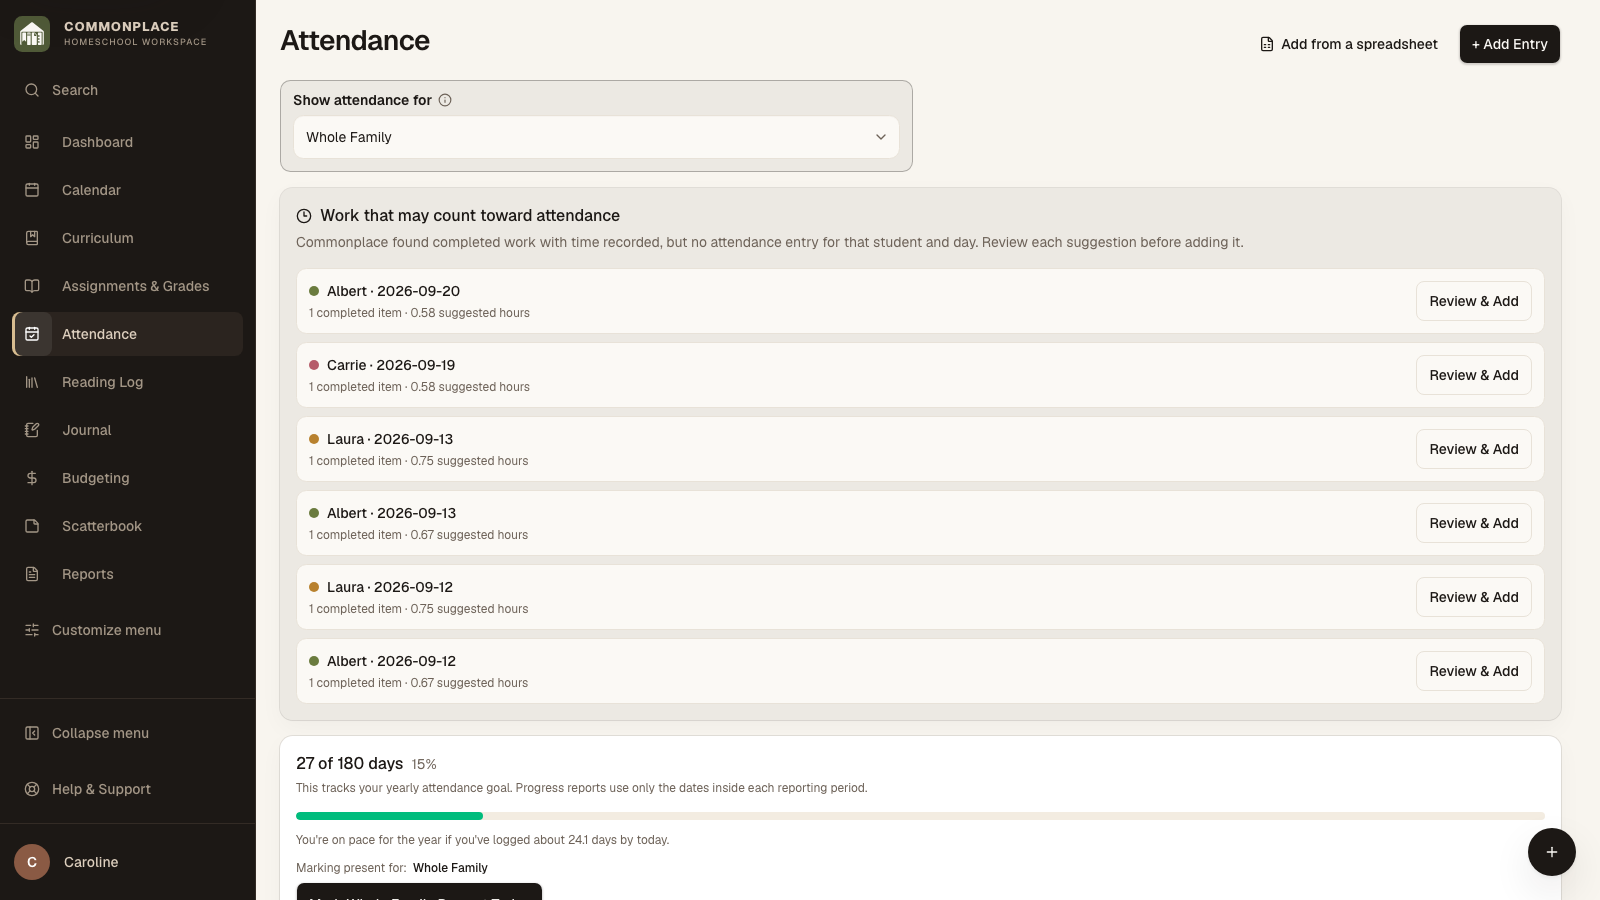Viewport: 1600px width, 900px height.
Task: Click the Help & Support lifebuoy icon
Action: click(x=32, y=789)
